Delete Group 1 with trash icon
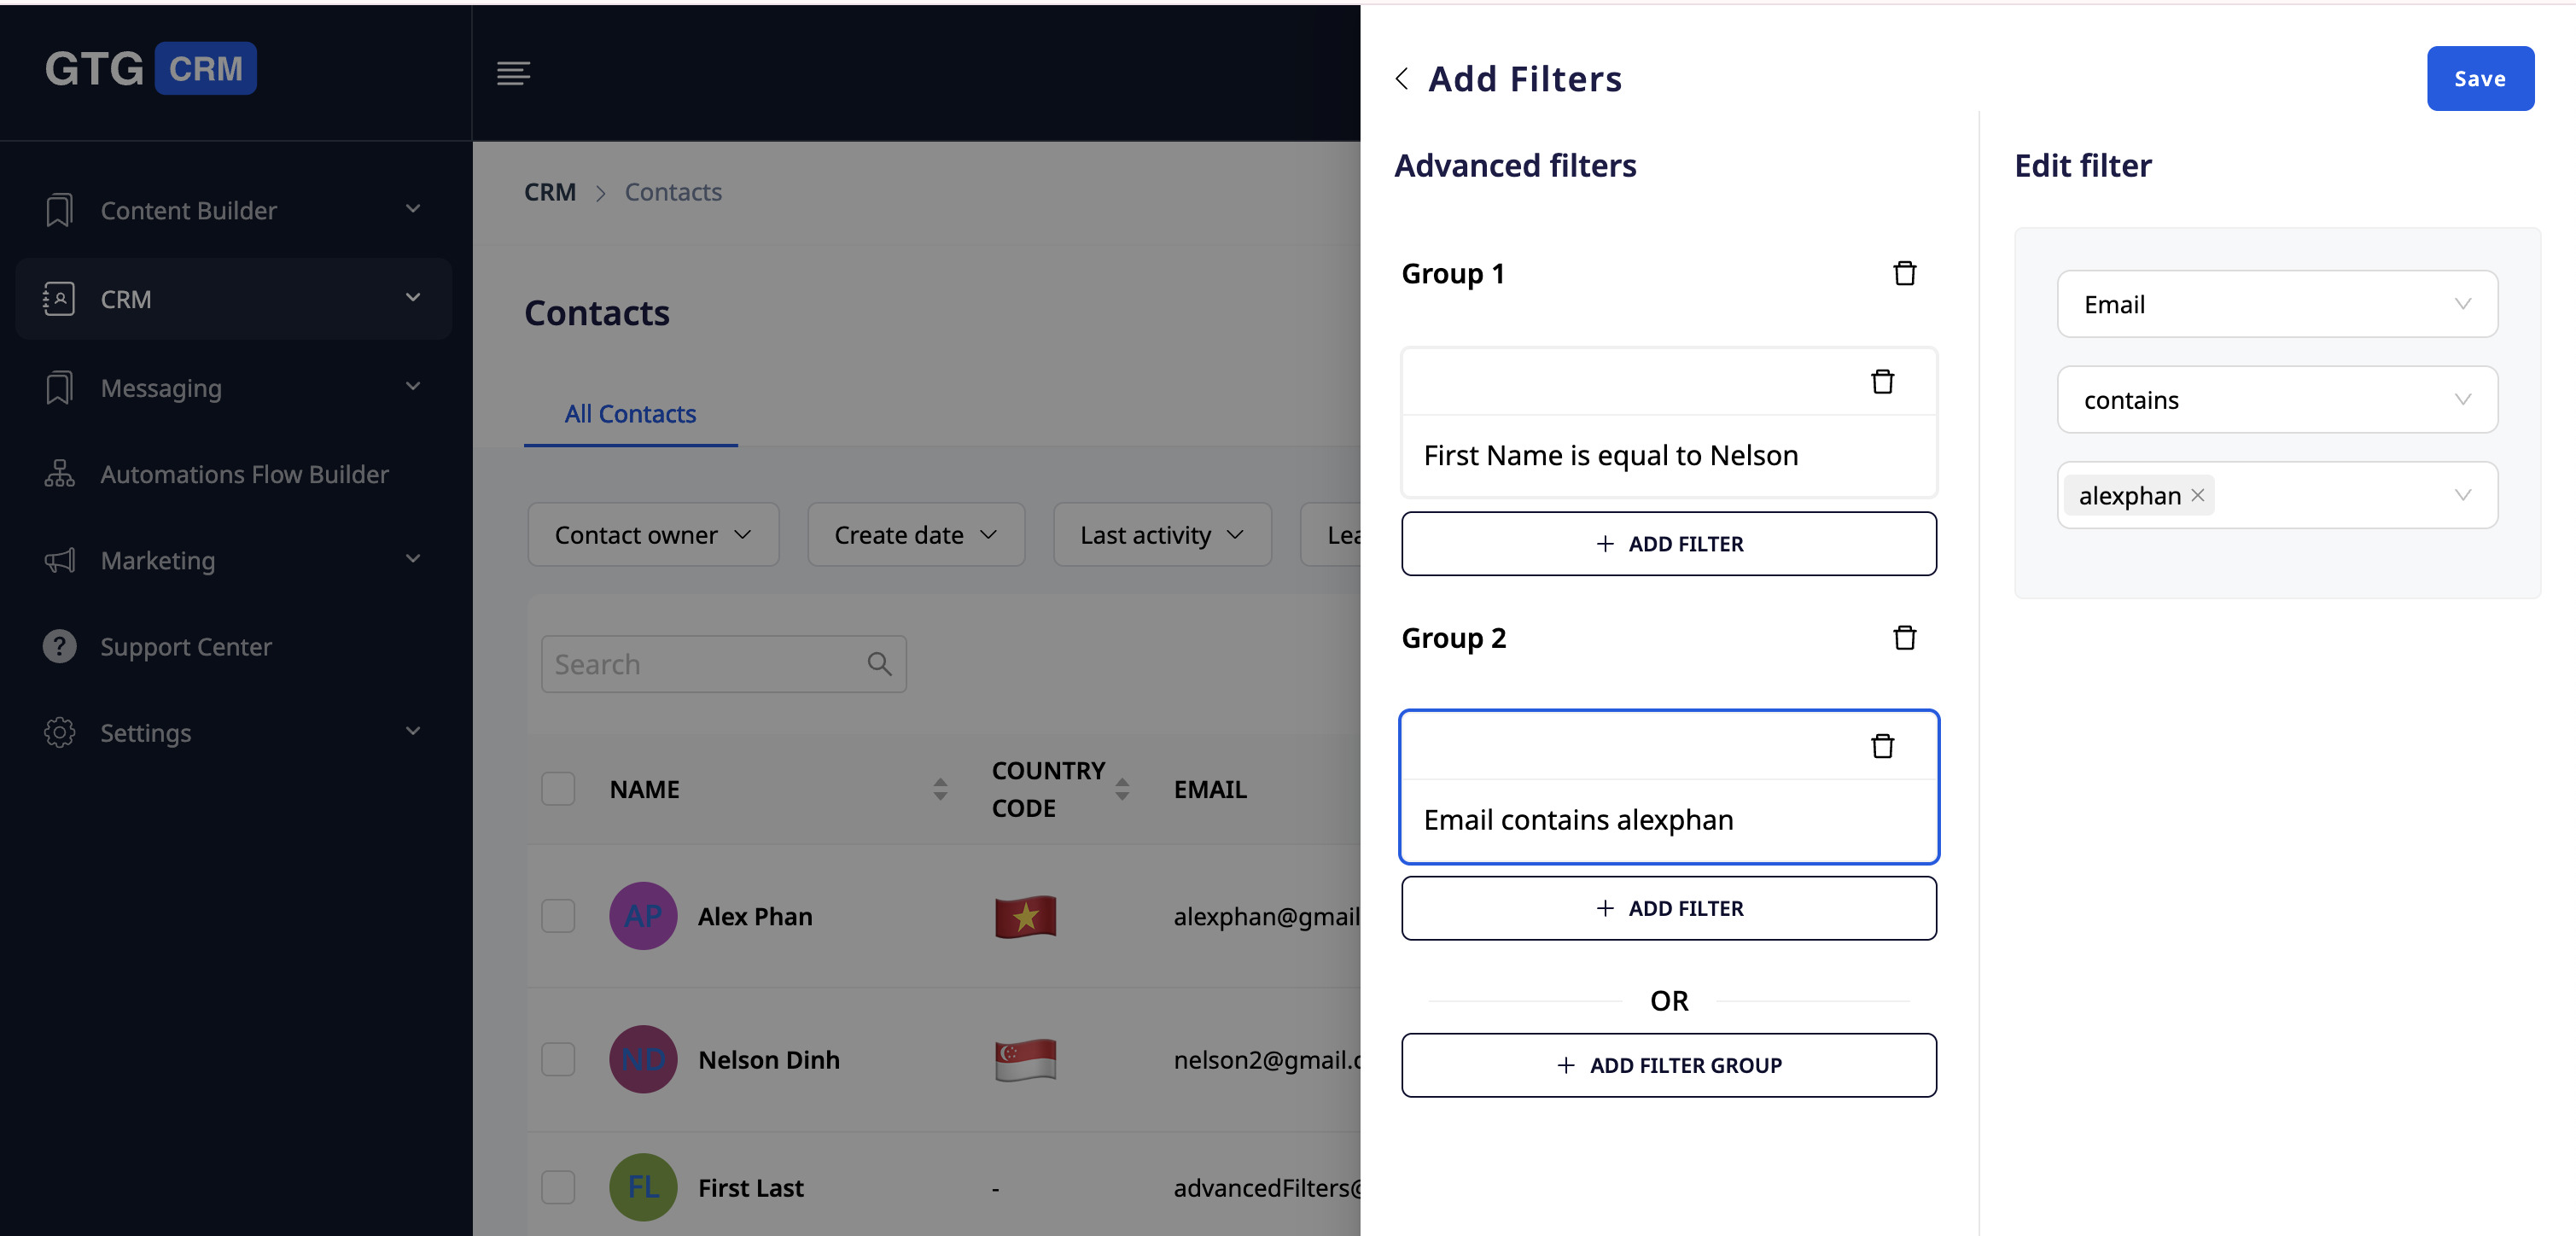Image resolution: width=2576 pixels, height=1236 pixels. [1904, 273]
